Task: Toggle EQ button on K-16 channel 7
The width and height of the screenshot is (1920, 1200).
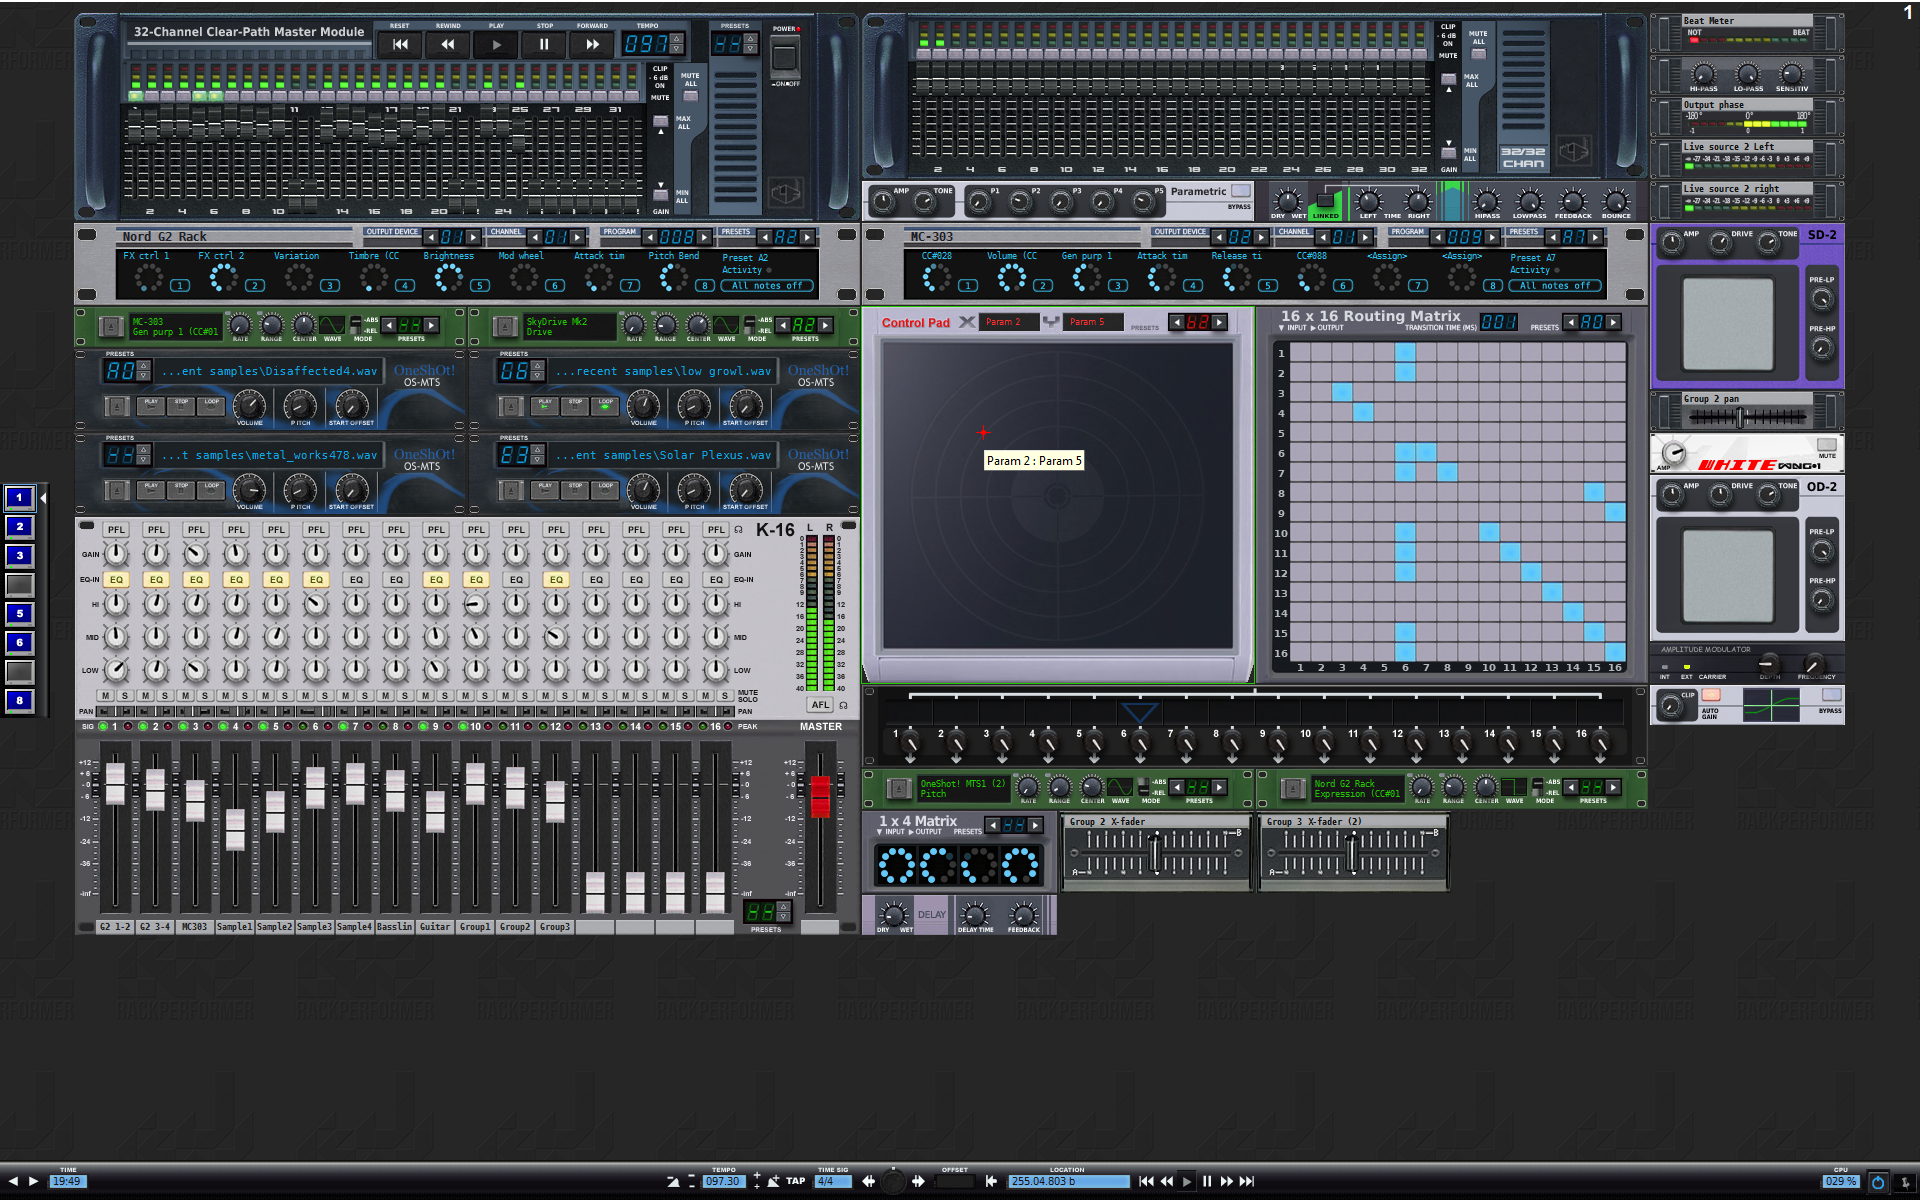Action: tap(356, 580)
